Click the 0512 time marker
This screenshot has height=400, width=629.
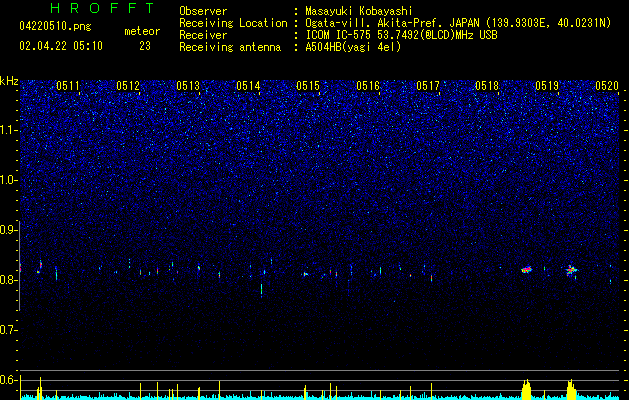128,85
